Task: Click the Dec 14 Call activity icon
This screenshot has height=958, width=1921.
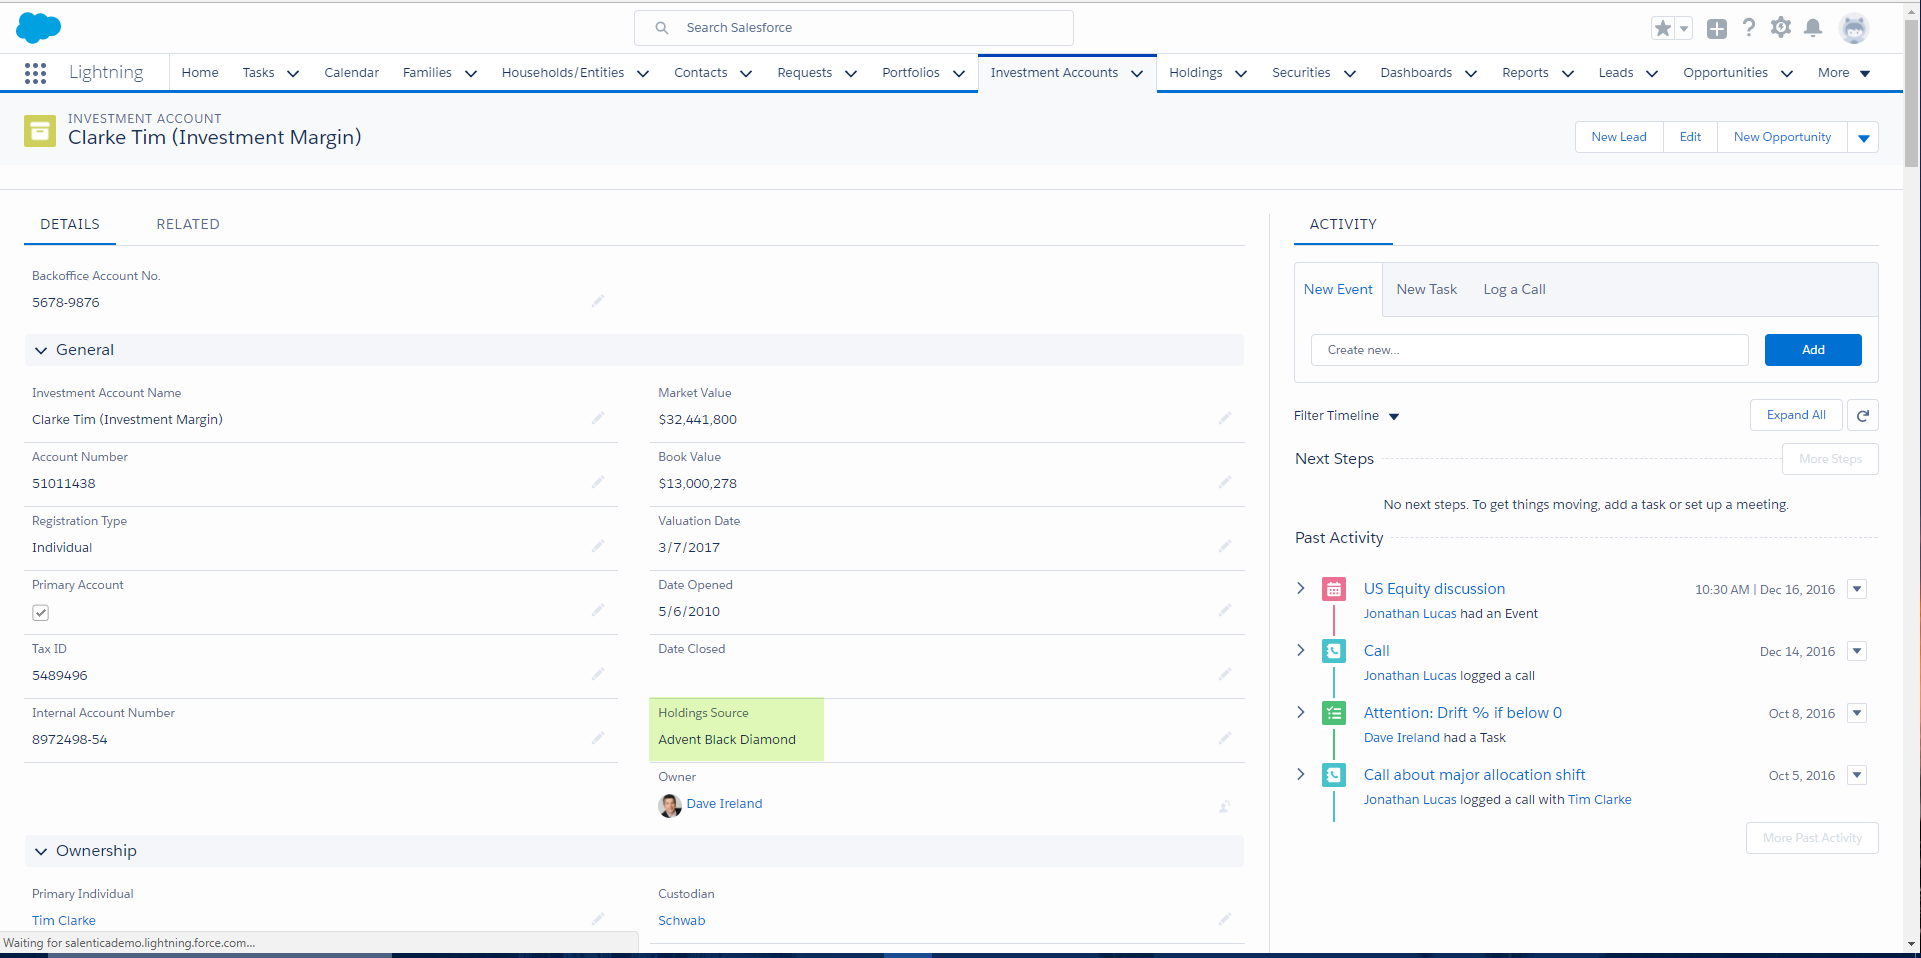Action: 1334,651
